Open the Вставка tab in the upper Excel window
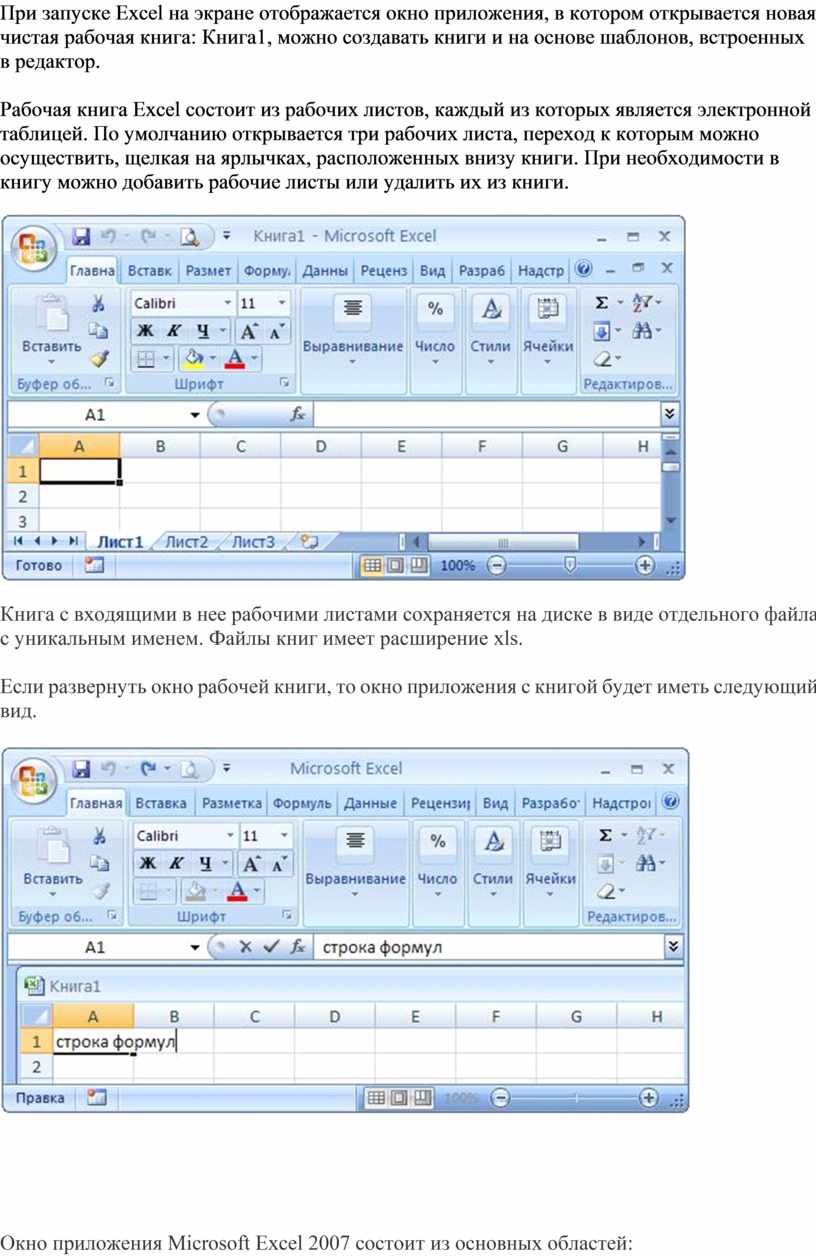Viewport: 816px width, 1256px height. [150, 270]
